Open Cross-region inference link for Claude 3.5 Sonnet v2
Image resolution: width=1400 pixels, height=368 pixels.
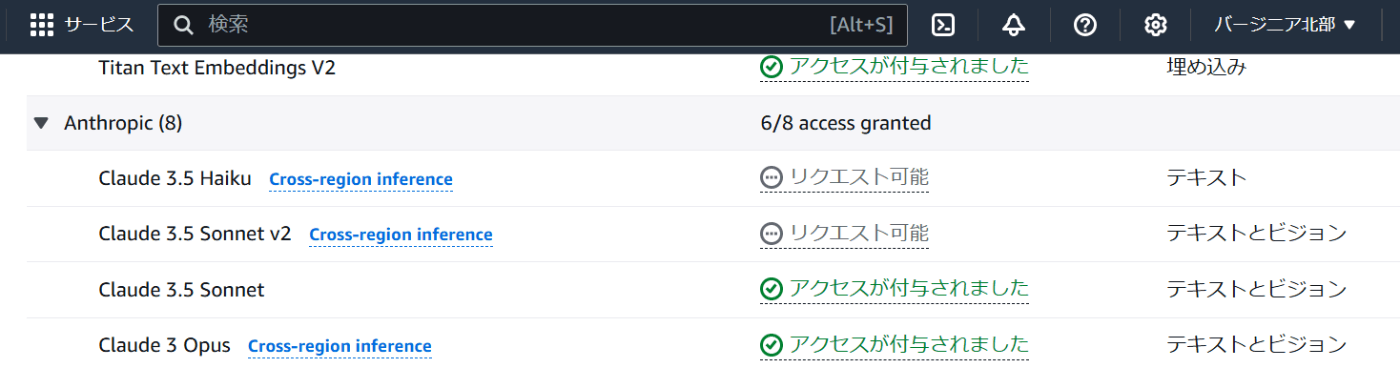pyautogui.click(x=401, y=235)
